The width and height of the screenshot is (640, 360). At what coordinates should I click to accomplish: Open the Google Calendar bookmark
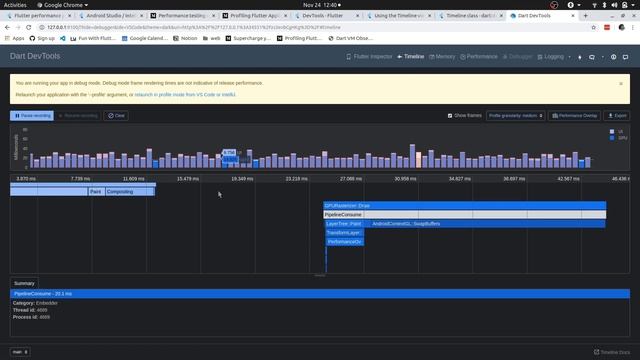pos(144,38)
